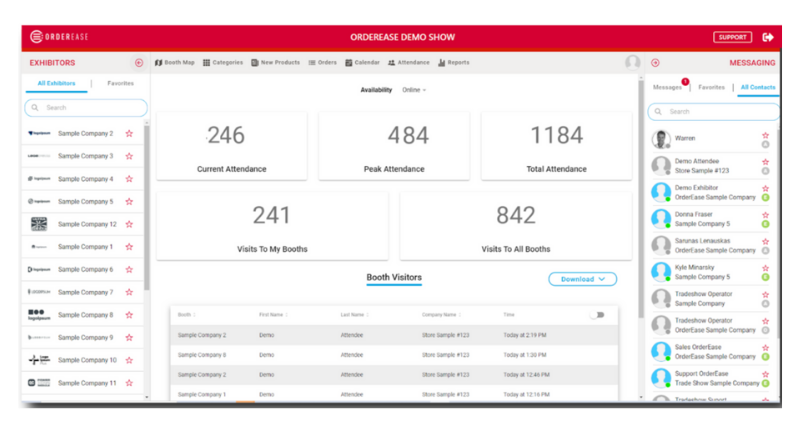The height and width of the screenshot is (442, 795).
Task: Click the main content scrollbar
Action: [641, 198]
